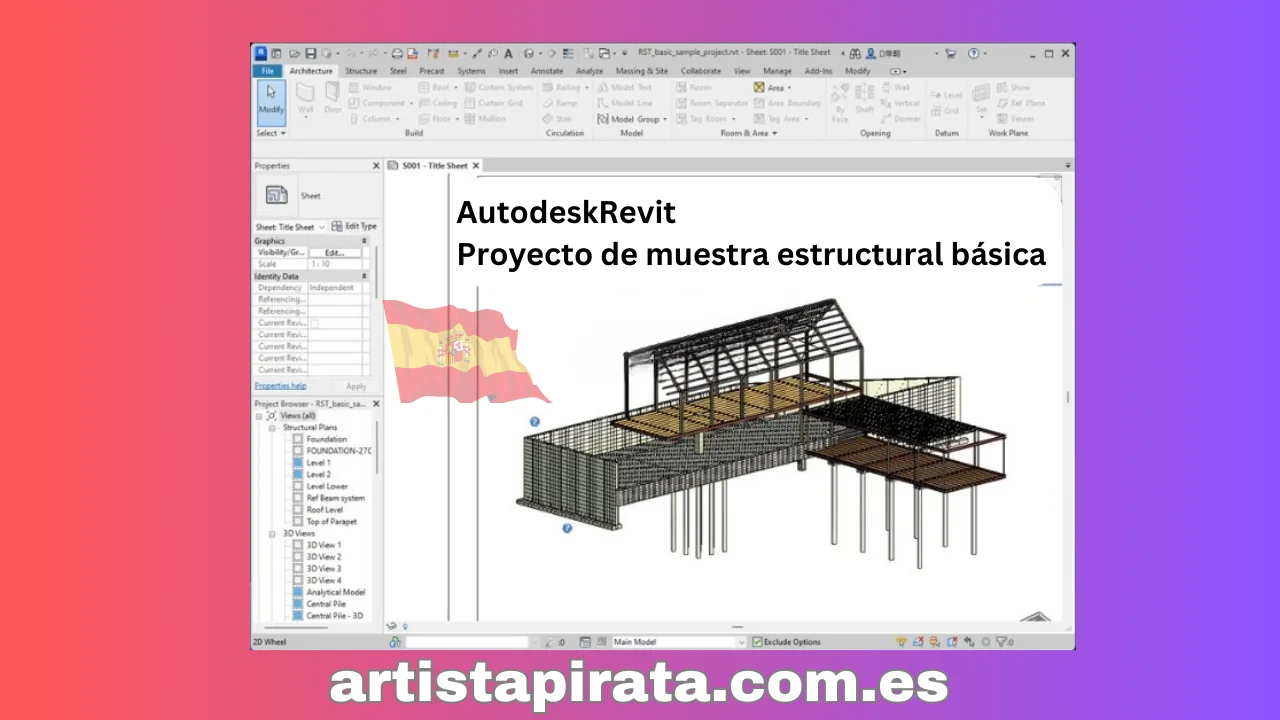Toggle the Level 1 view box
This screenshot has width=1280, height=720.
click(x=298, y=463)
